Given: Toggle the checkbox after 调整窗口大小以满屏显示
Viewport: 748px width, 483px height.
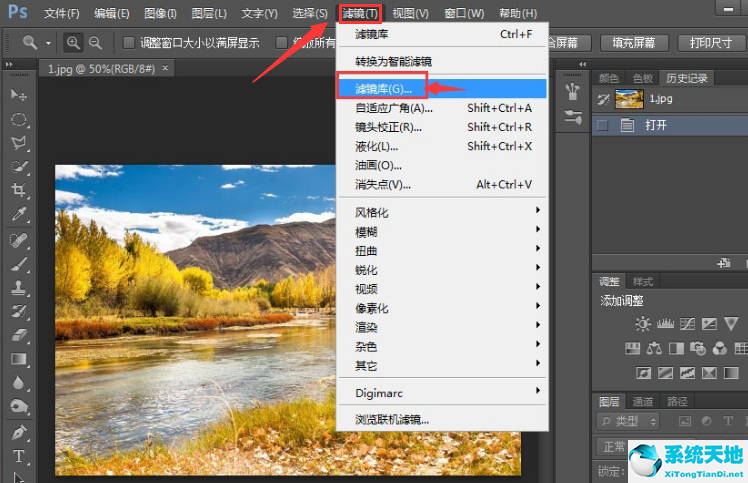Looking at the screenshot, I should coord(281,43).
